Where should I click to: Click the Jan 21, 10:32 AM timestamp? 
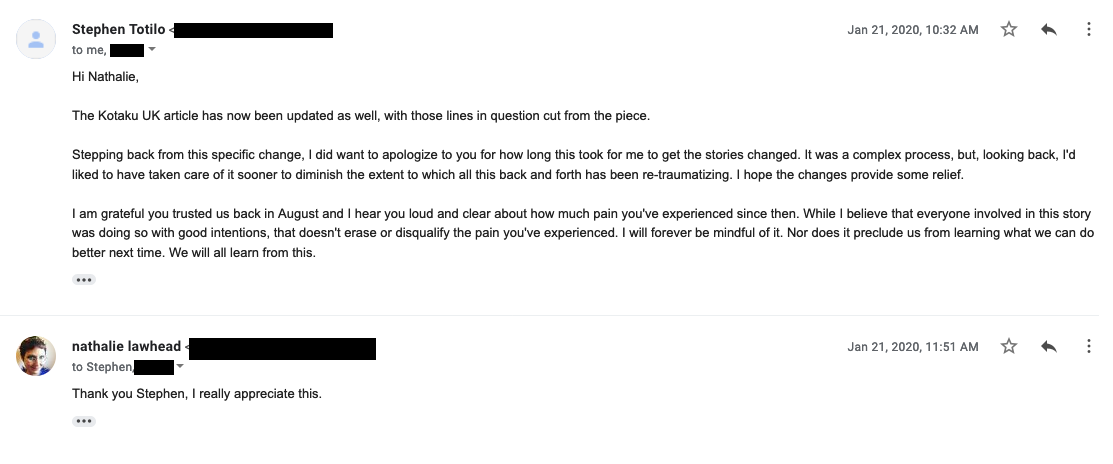[912, 30]
